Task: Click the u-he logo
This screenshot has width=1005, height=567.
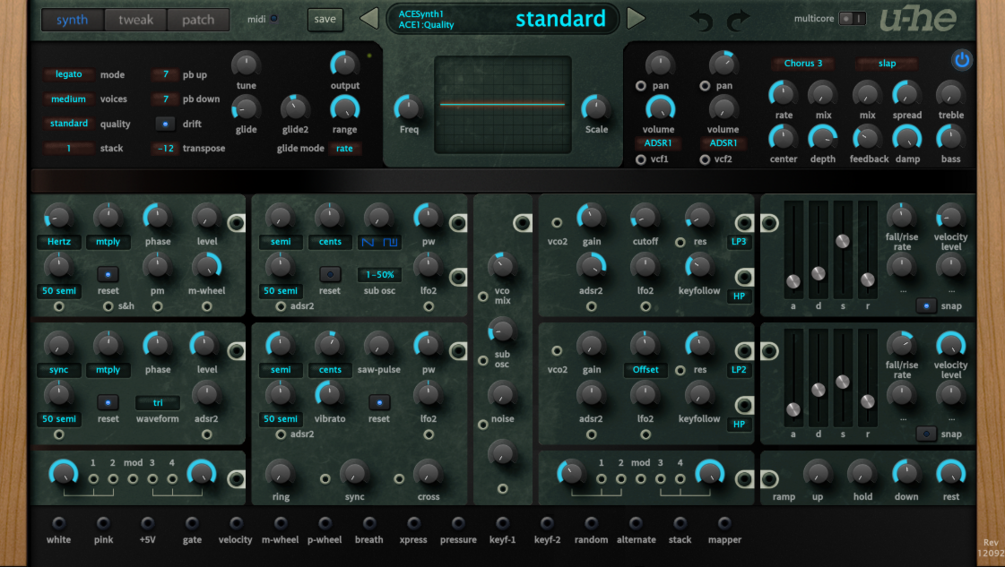Action: click(x=918, y=19)
